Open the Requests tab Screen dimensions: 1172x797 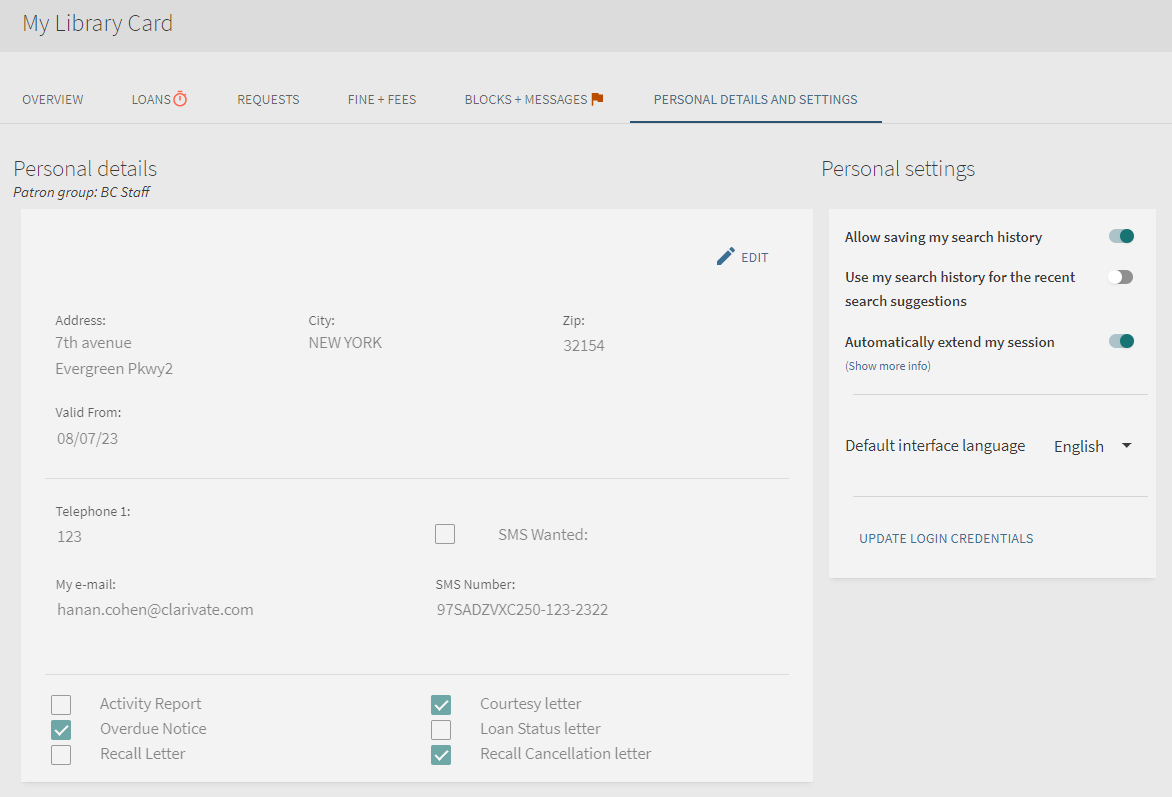point(268,100)
